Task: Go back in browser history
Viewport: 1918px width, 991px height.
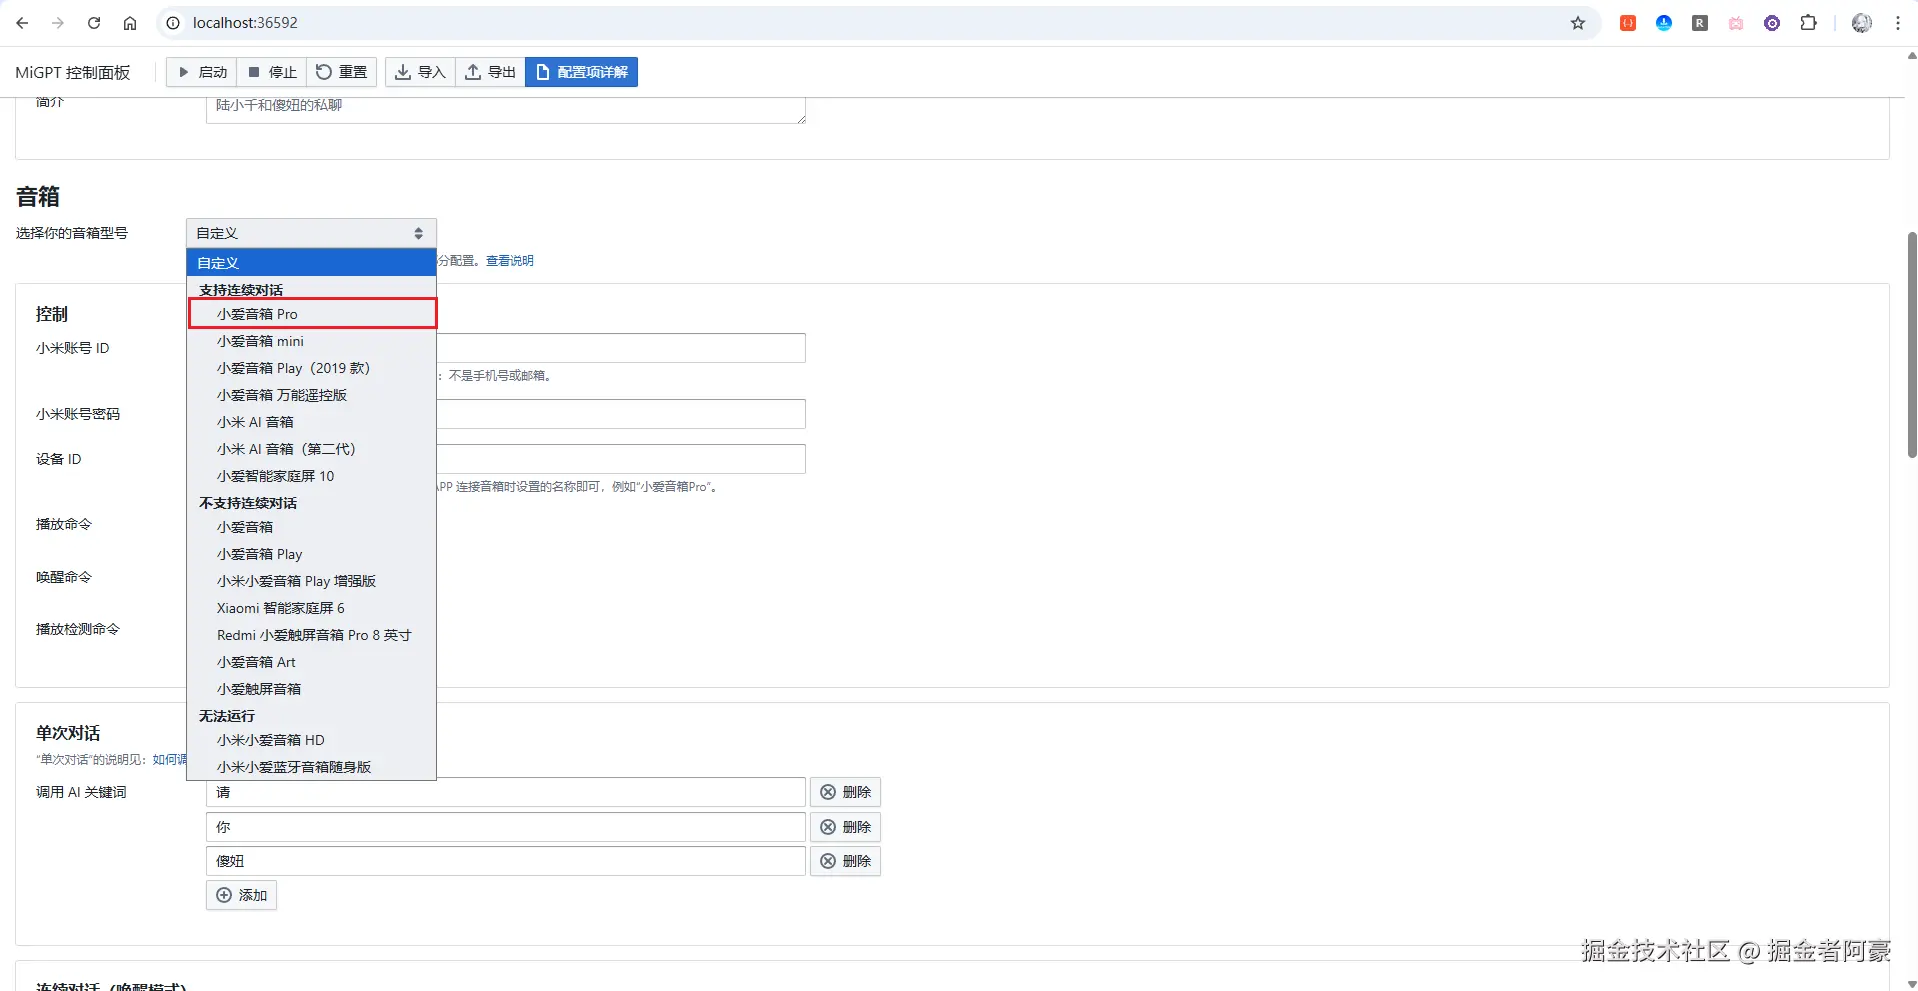Action: pos(22,23)
